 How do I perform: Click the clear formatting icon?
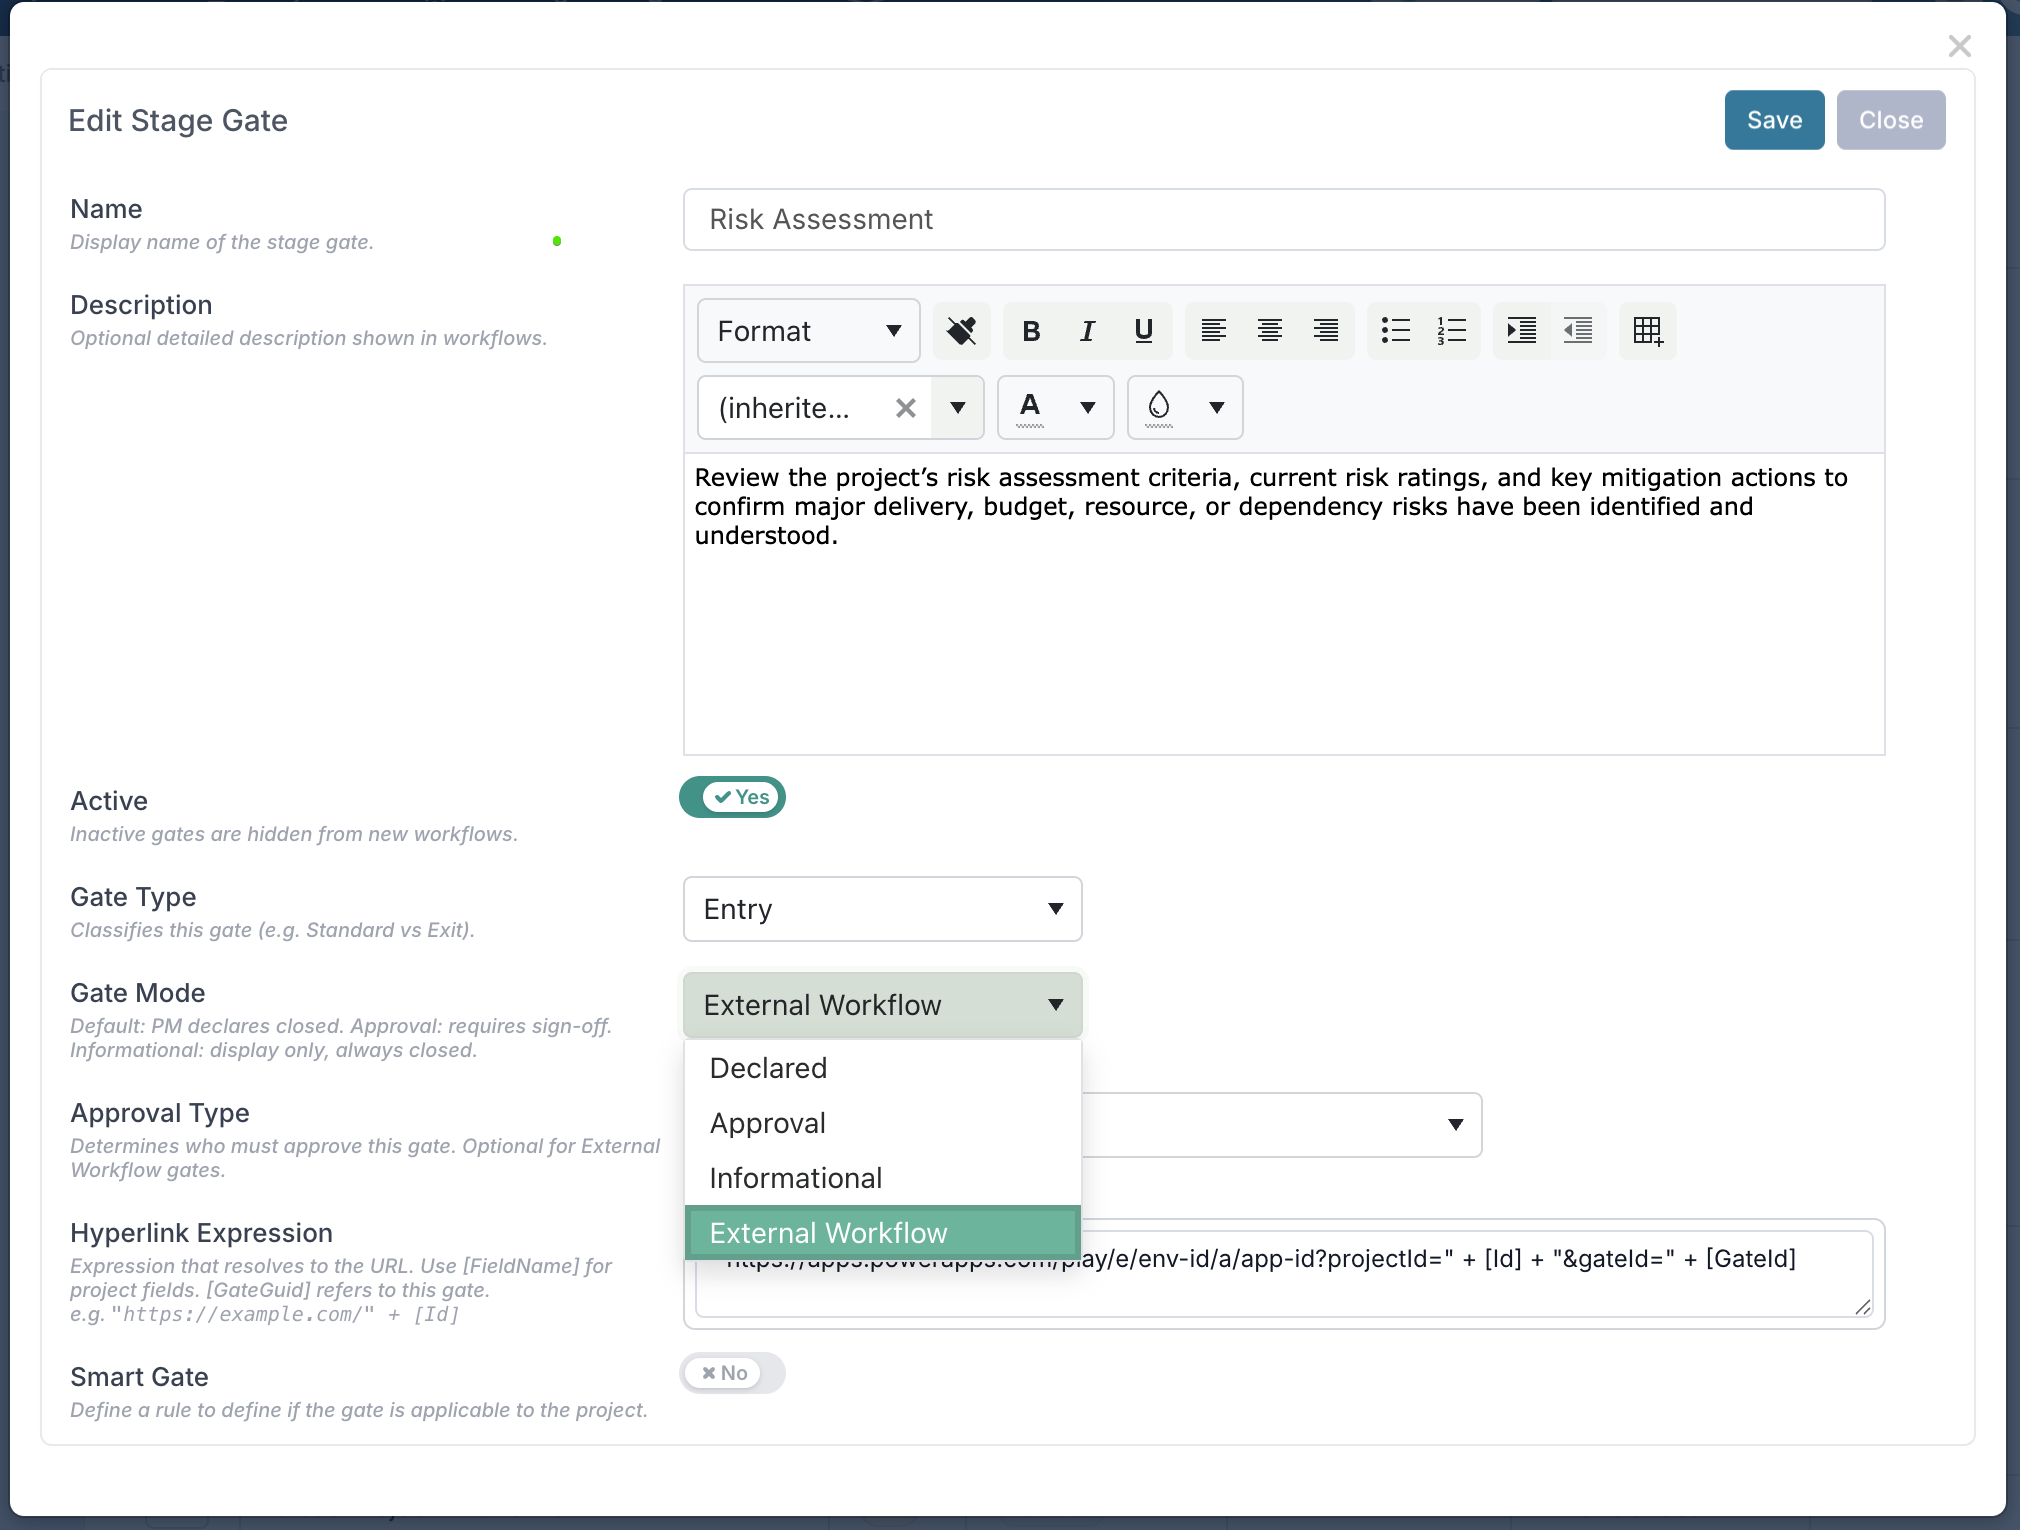pos(961,331)
